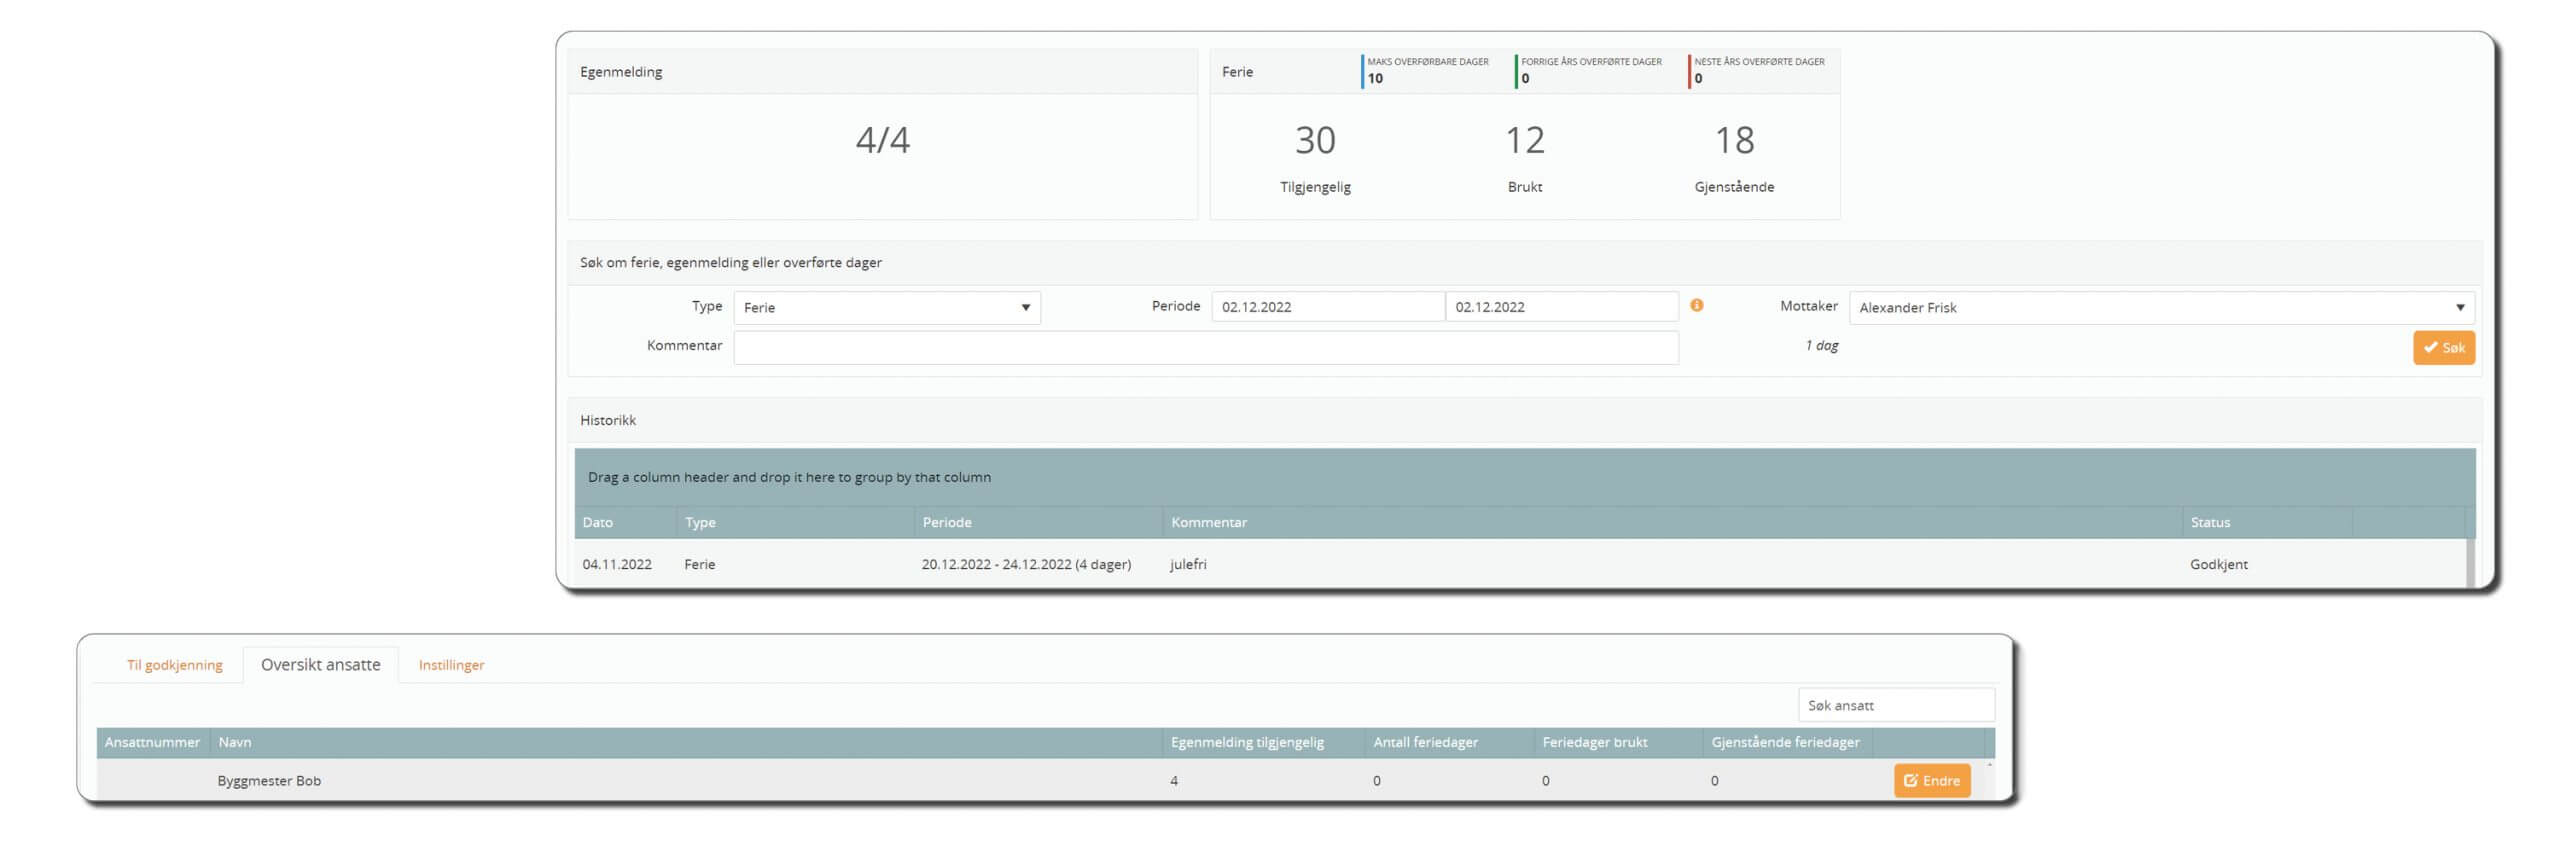Image resolution: width=2560 pixels, height=853 pixels.
Task: Click the '1 dag' duration text
Action: [x=1821, y=346]
